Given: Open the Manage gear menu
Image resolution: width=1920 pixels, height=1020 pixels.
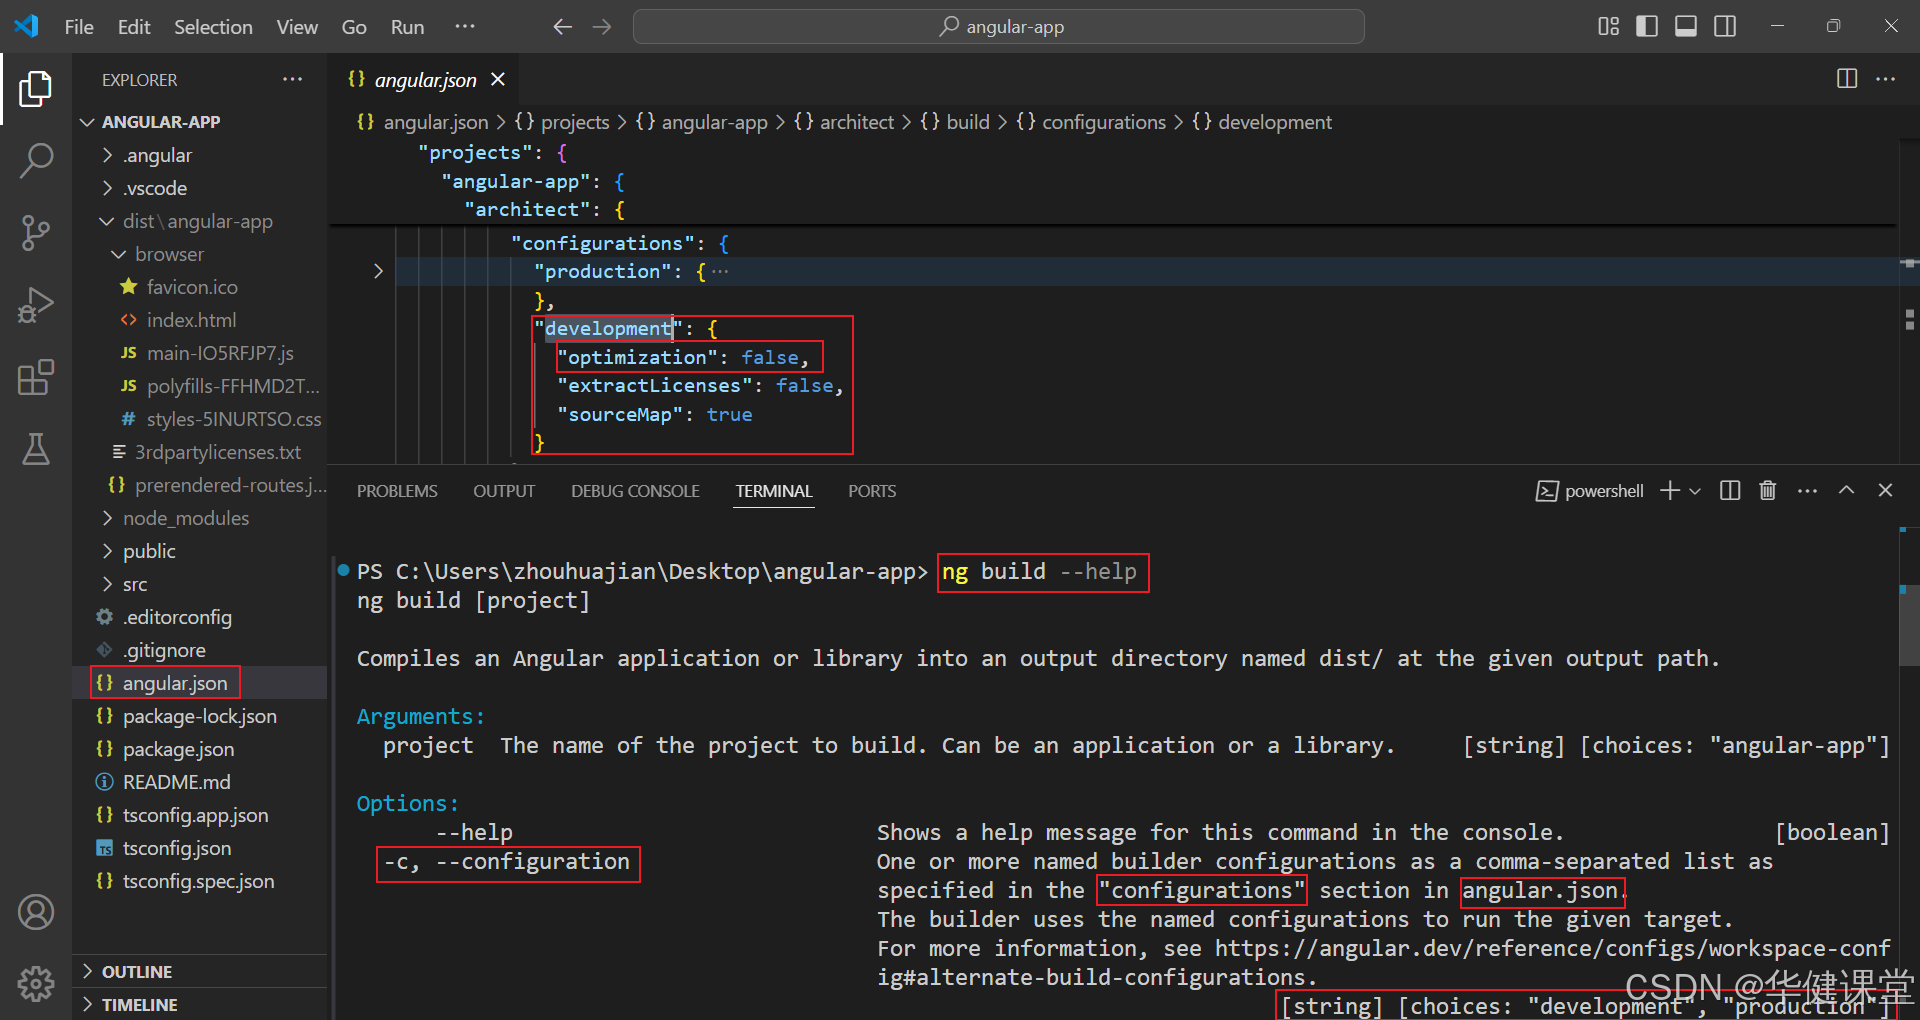Looking at the screenshot, I should 36,984.
